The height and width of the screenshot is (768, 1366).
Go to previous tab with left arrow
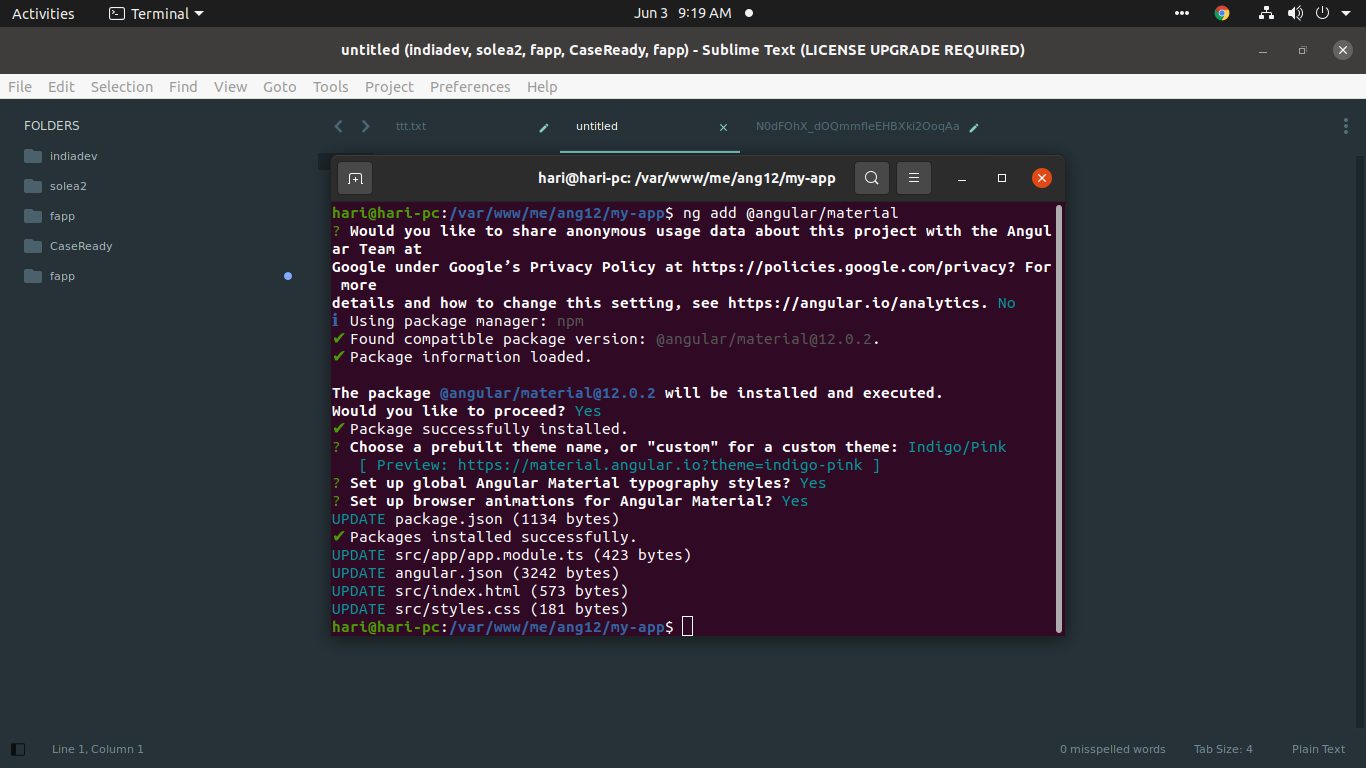tap(338, 126)
